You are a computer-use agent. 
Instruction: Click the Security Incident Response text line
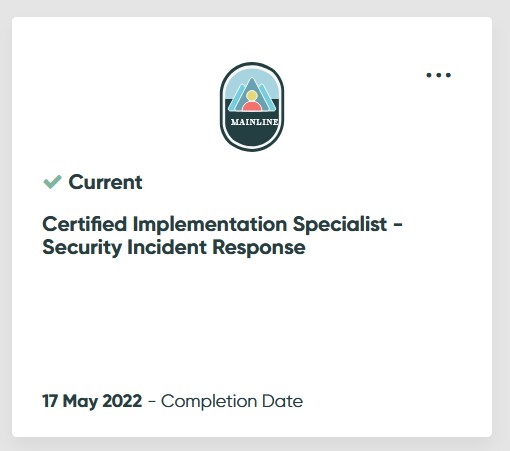click(x=174, y=248)
